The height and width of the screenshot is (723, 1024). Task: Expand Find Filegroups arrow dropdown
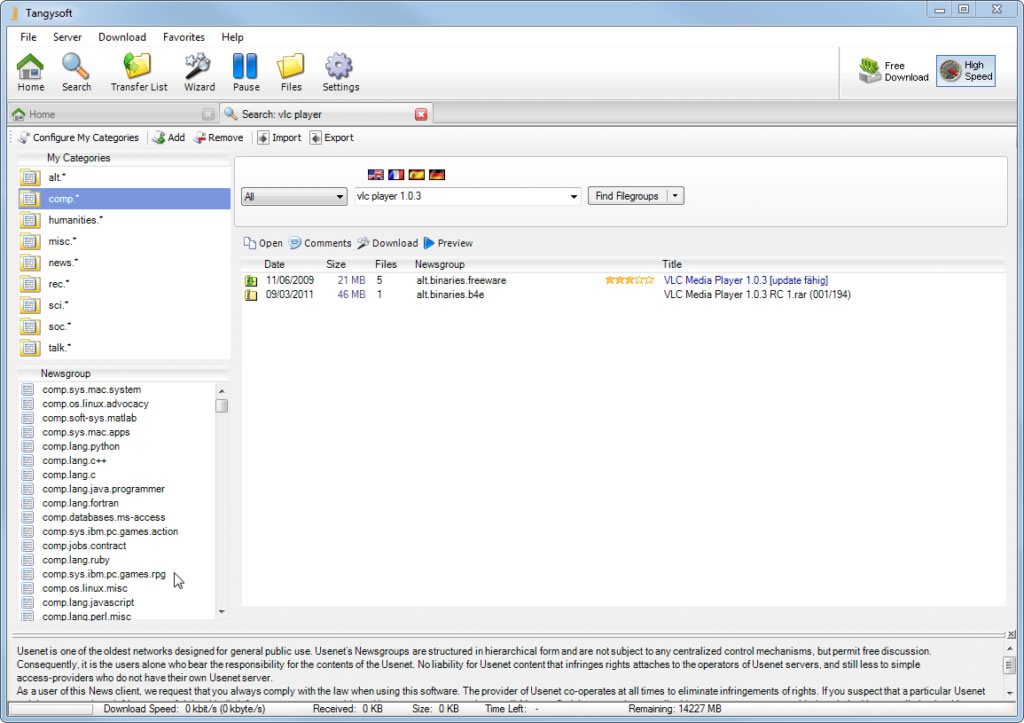[x=675, y=196]
